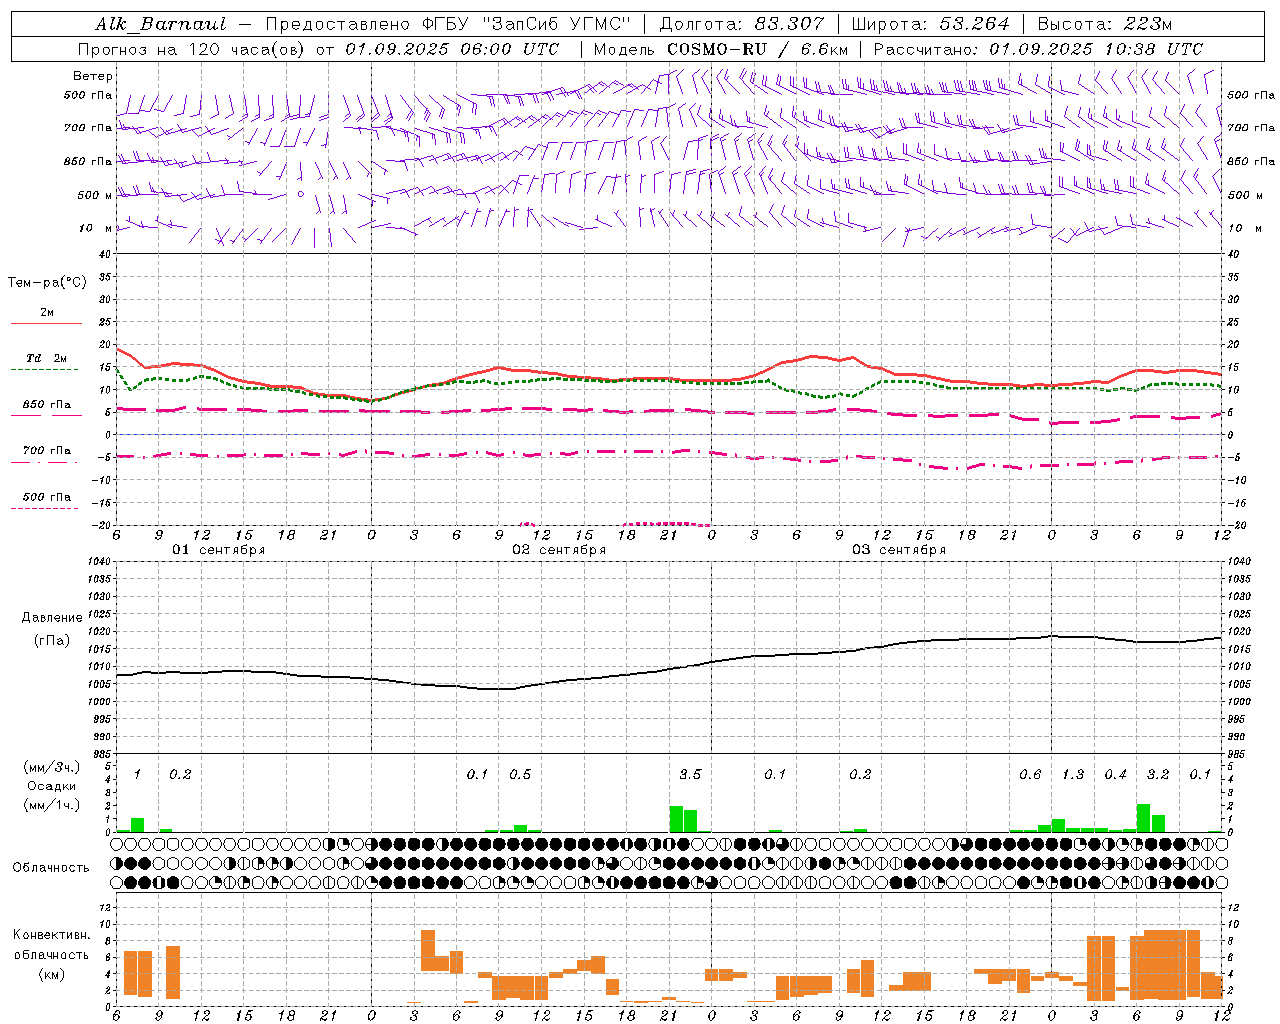
Task: Select the Высота: 223м text
Action: [x=1105, y=24]
